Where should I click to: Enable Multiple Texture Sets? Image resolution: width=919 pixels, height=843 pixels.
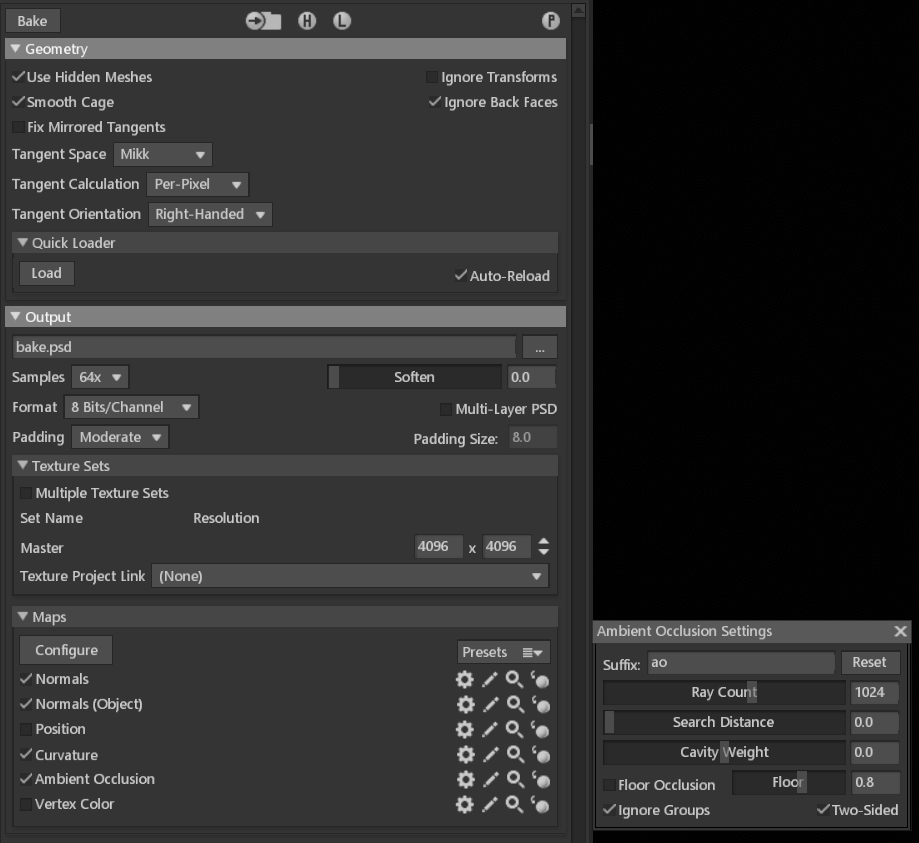[26, 493]
